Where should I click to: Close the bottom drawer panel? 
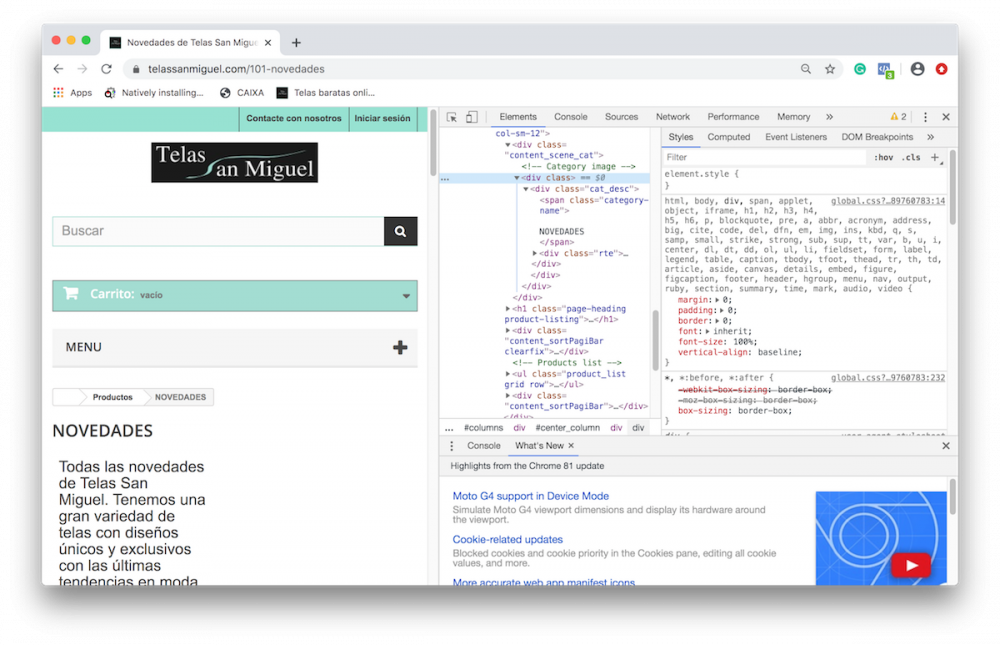click(x=946, y=446)
